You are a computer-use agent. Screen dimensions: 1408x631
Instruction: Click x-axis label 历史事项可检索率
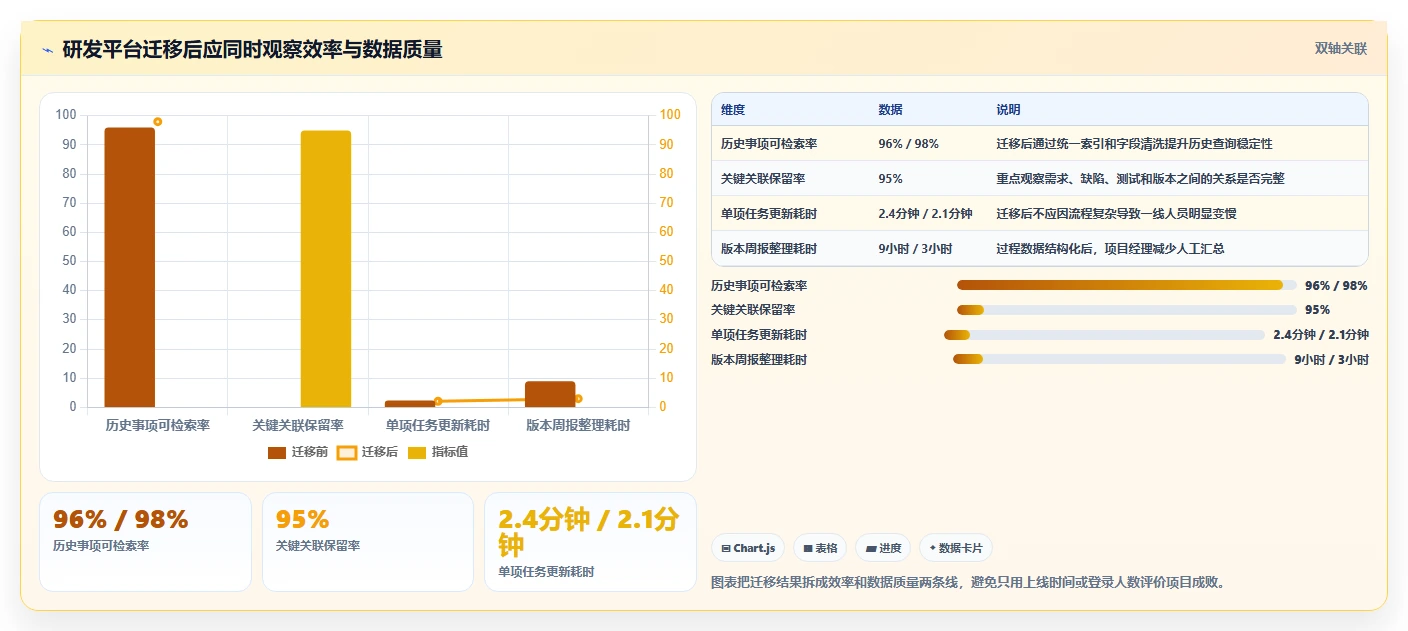pos(158,425)
